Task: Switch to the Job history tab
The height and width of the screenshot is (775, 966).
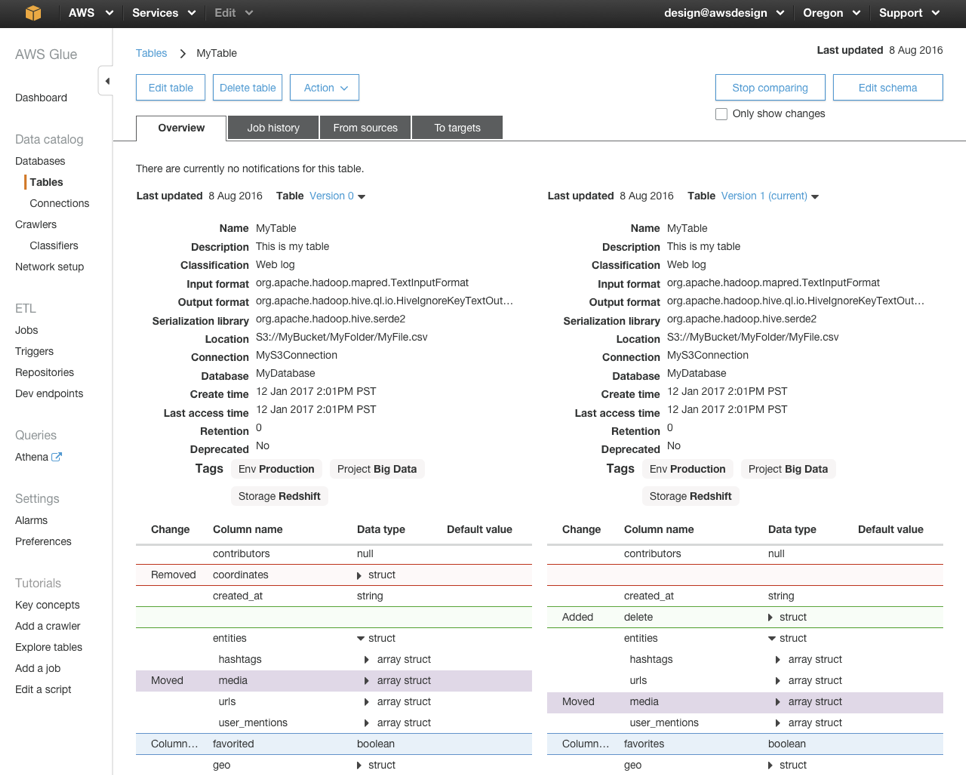Action: coord(274,128)
